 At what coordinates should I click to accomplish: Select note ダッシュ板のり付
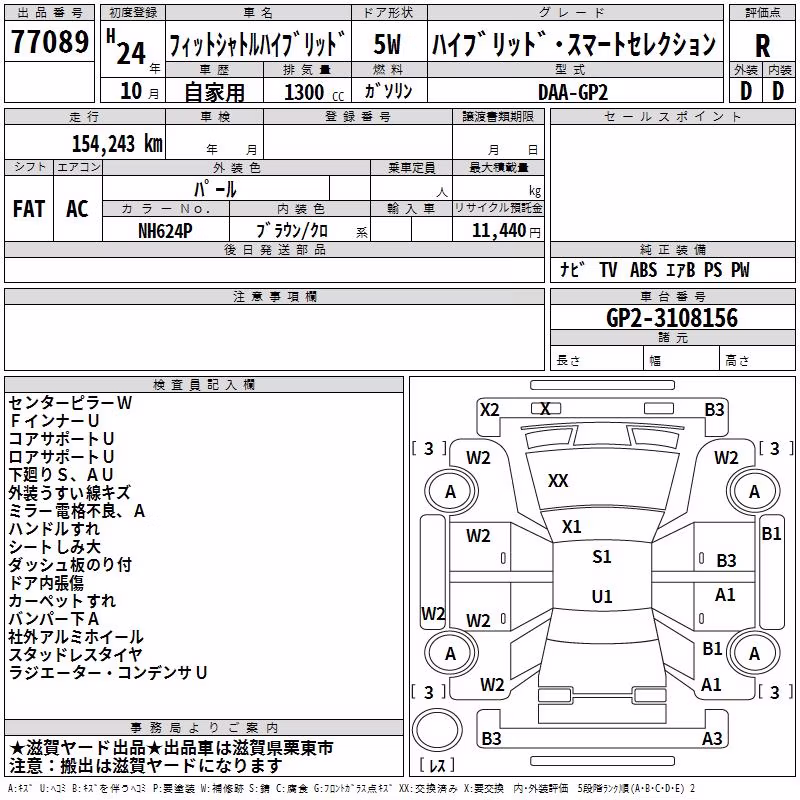[x=70, y=564]
